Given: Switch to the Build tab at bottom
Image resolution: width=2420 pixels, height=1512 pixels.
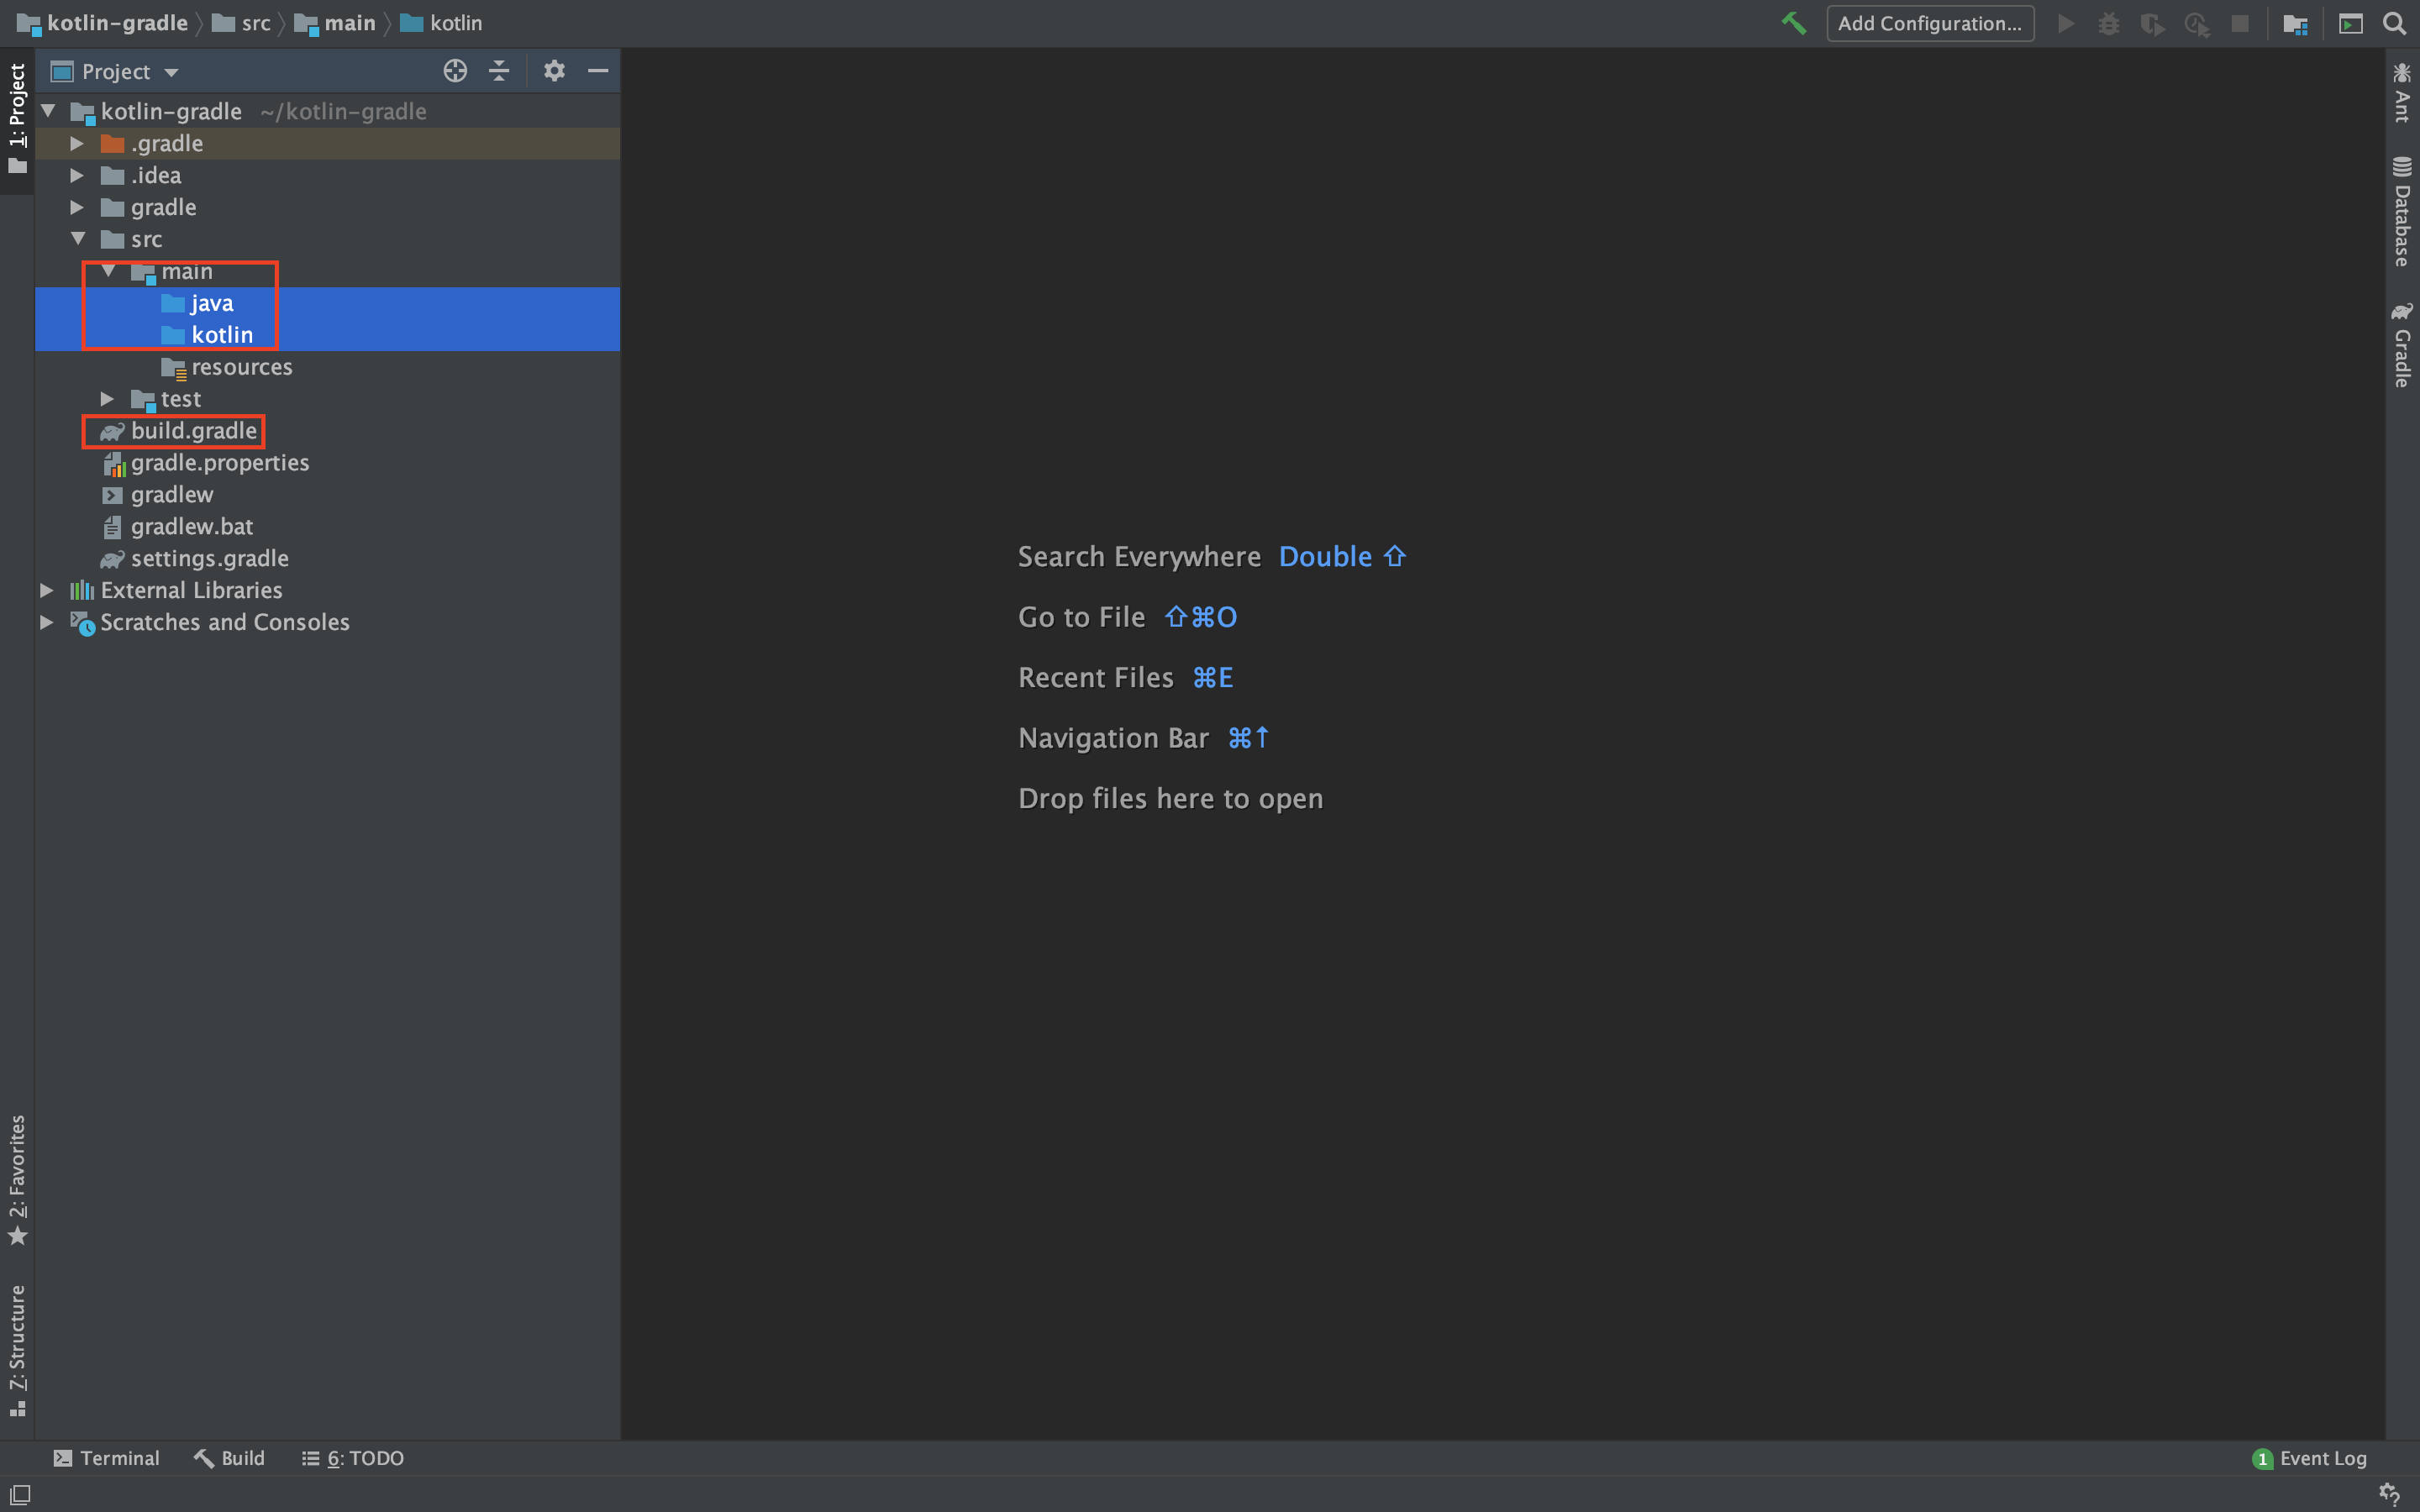Looking at the screenshot, I should tap(227, 1458).
